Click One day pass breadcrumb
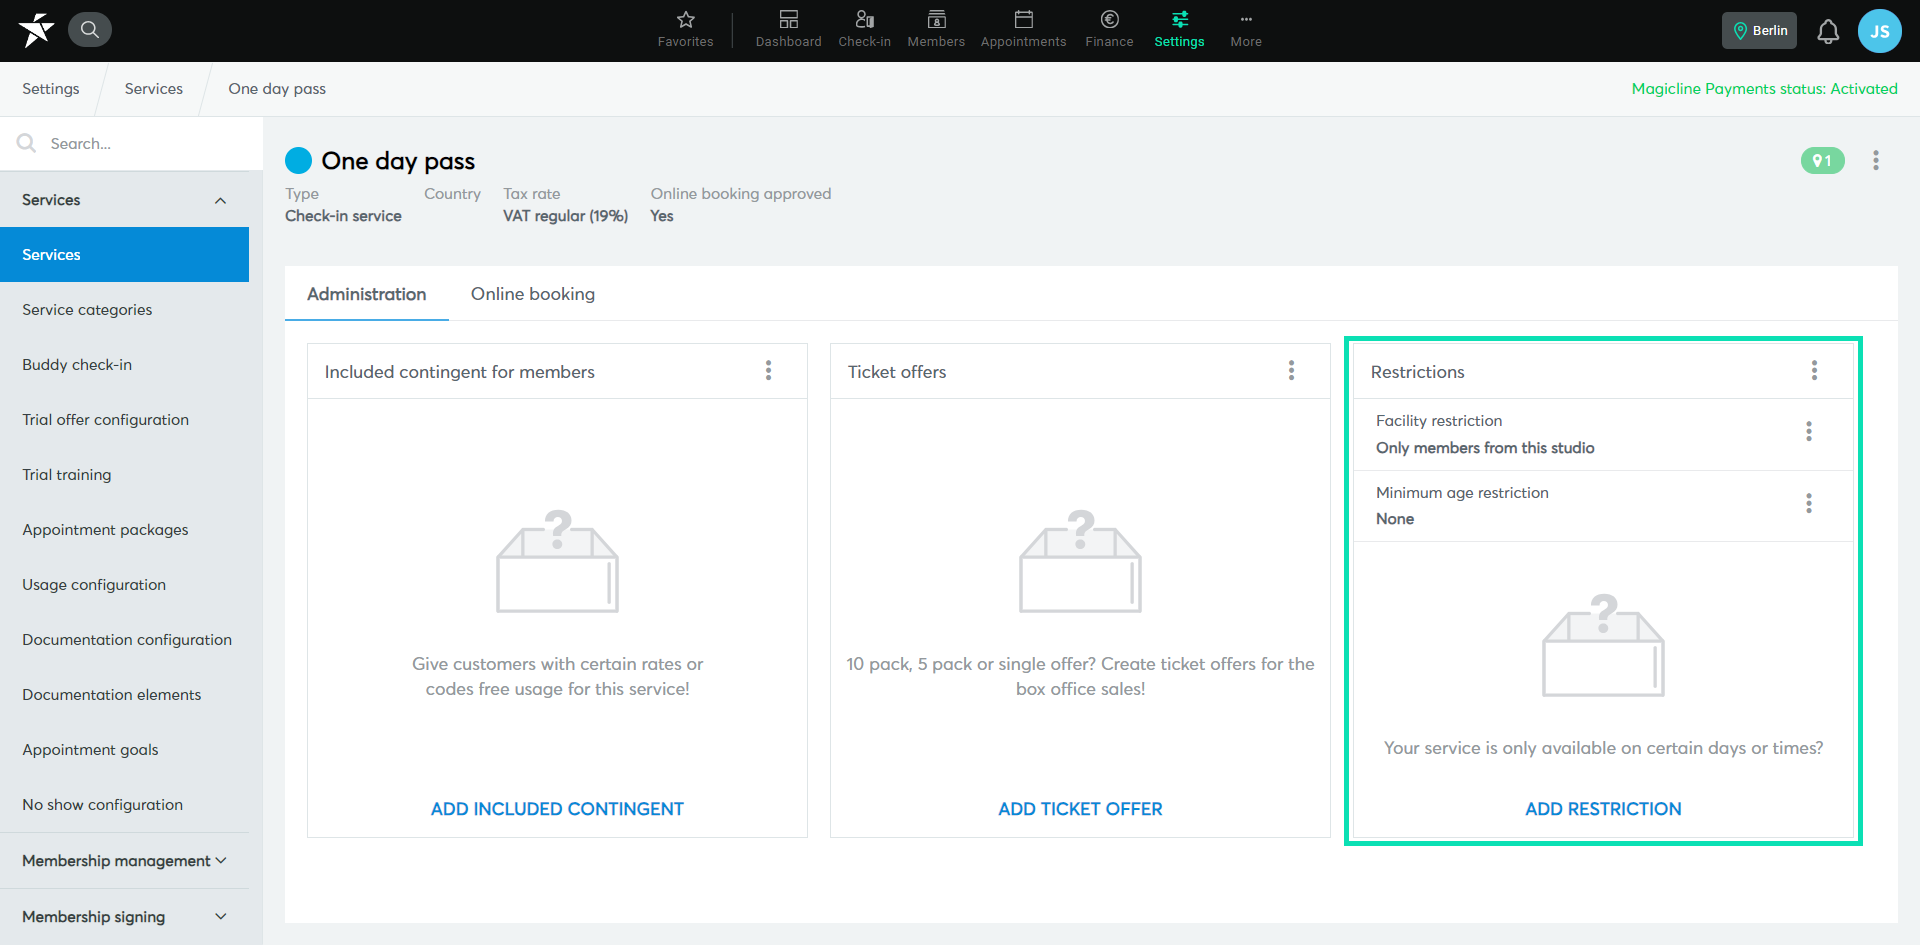The image size is (1920, 945). coord(277,89)
